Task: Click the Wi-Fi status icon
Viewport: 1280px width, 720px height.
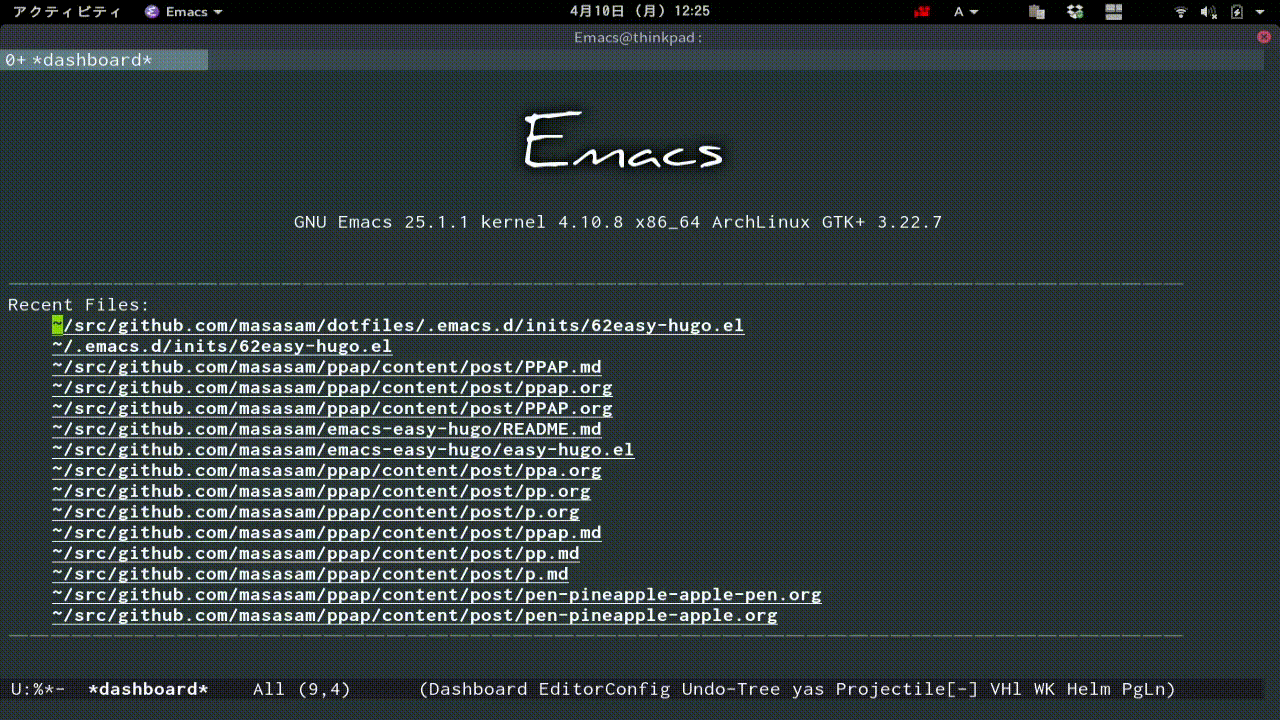Action: tap(1181, 12)
